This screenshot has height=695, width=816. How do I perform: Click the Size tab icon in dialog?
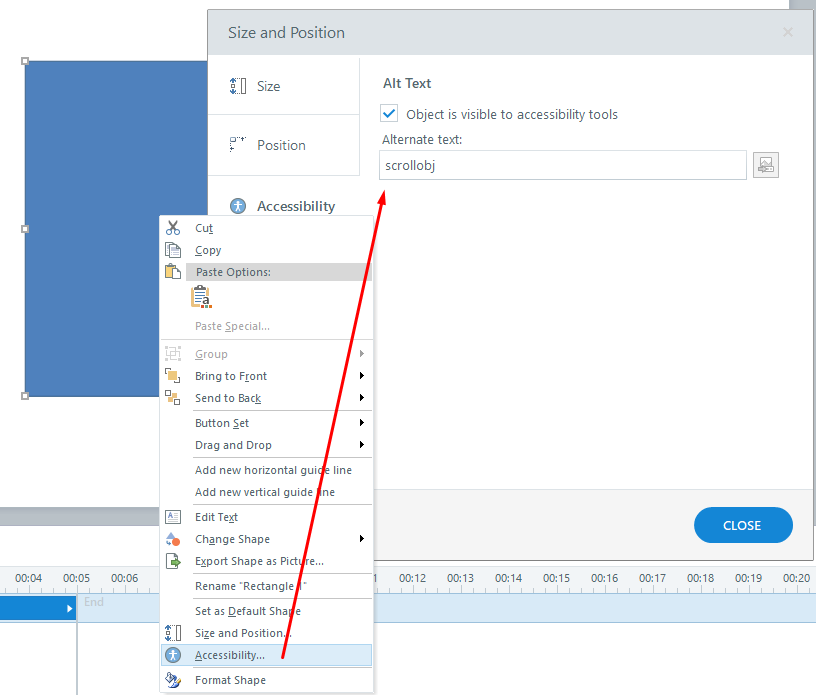click(x=238, y=86)
